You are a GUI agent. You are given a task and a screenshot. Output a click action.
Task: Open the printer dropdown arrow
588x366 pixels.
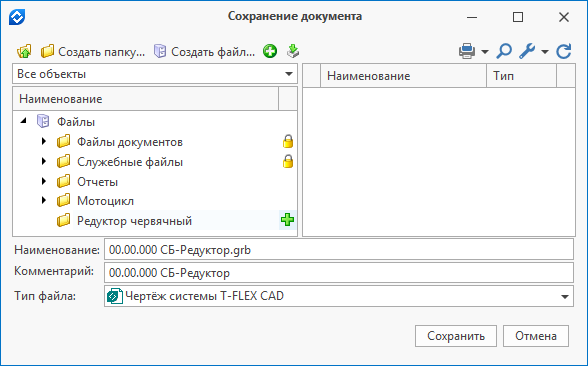click(x=484, y=52)
